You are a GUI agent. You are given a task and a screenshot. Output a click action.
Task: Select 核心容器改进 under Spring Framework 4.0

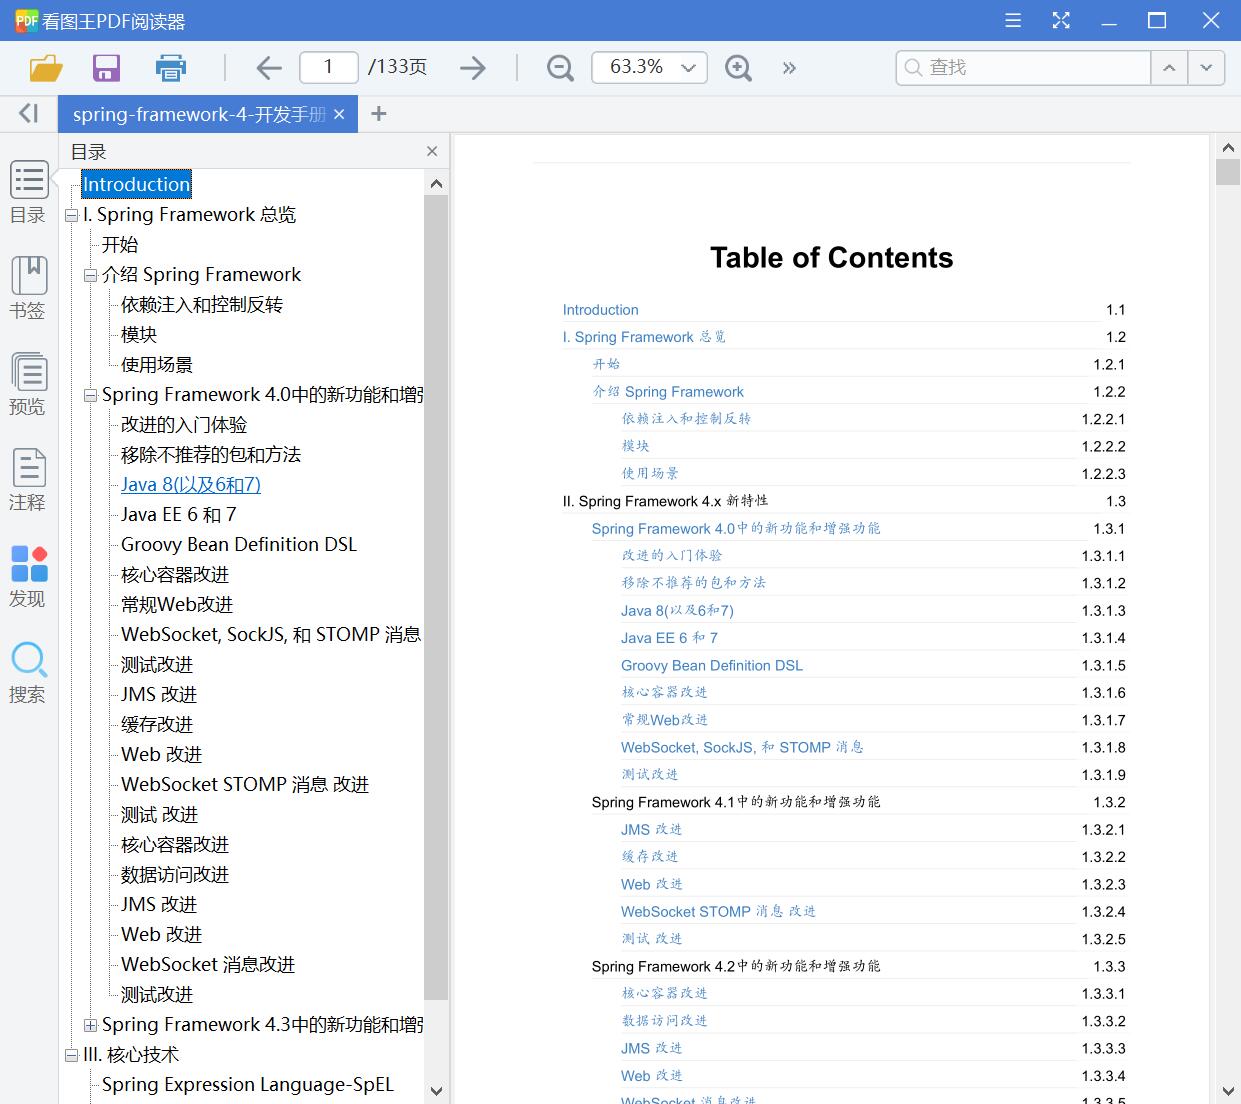pyautogui.click(x=175, y=575)
